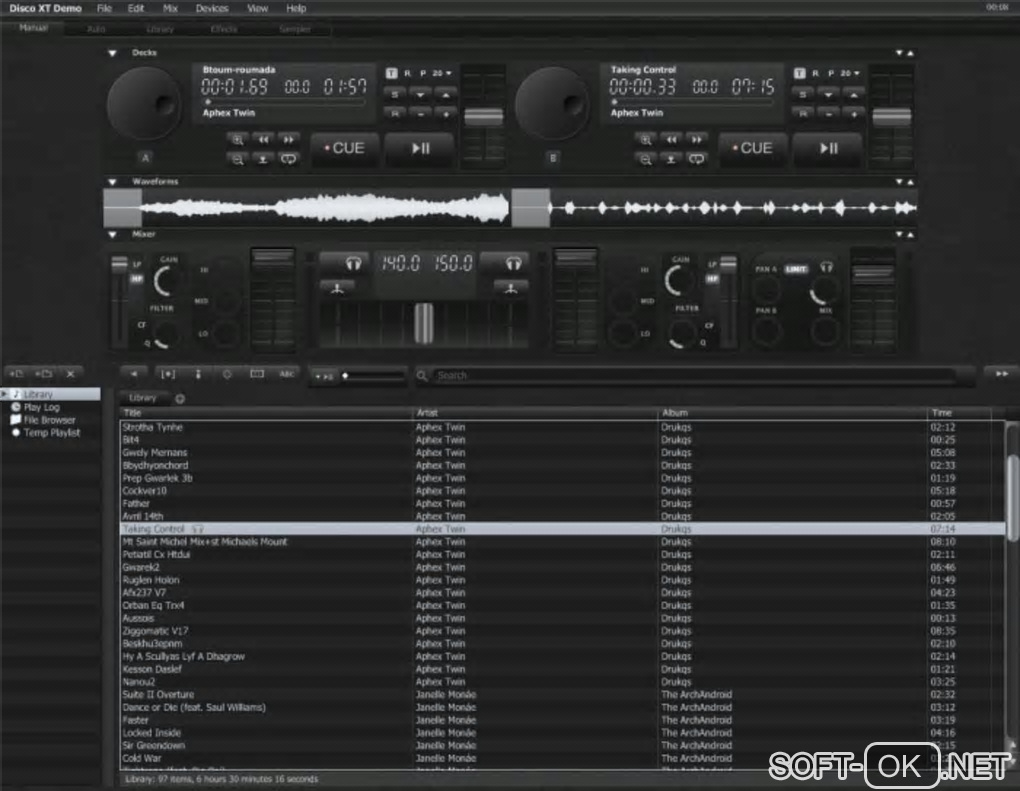Hit CUE on deck A
Viewport: 1020px width, 791px height.
[345, 148]
